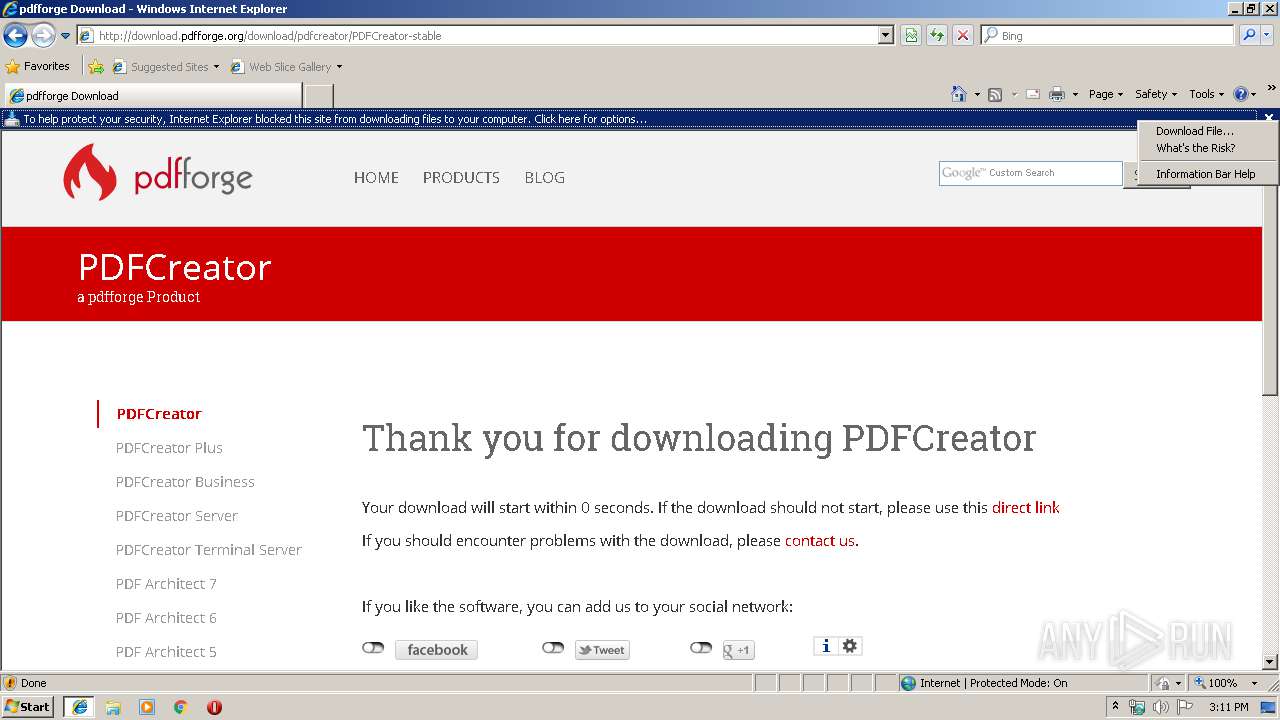
Task: Toggle the switch next to Google +1
Action: [x=701, y=648]
